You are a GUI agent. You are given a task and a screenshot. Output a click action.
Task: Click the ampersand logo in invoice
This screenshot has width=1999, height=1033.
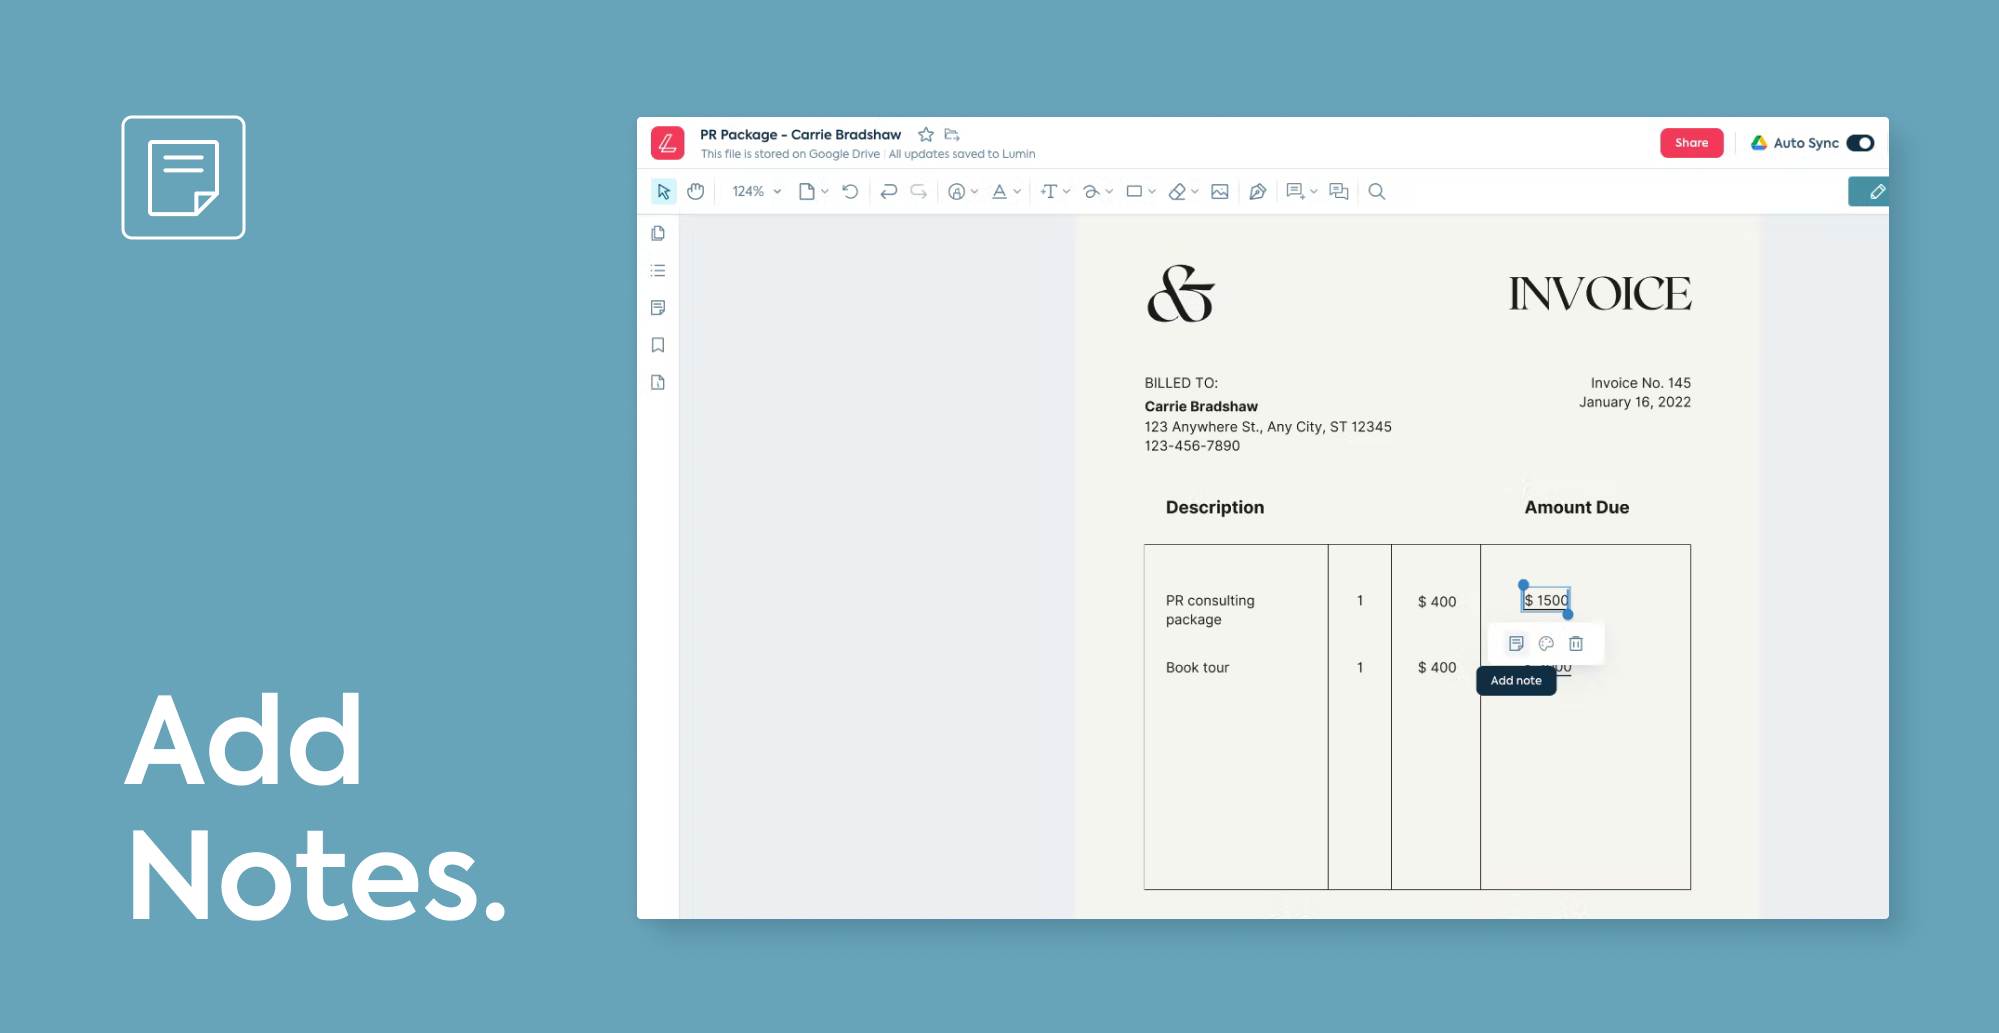(1181, 294)
